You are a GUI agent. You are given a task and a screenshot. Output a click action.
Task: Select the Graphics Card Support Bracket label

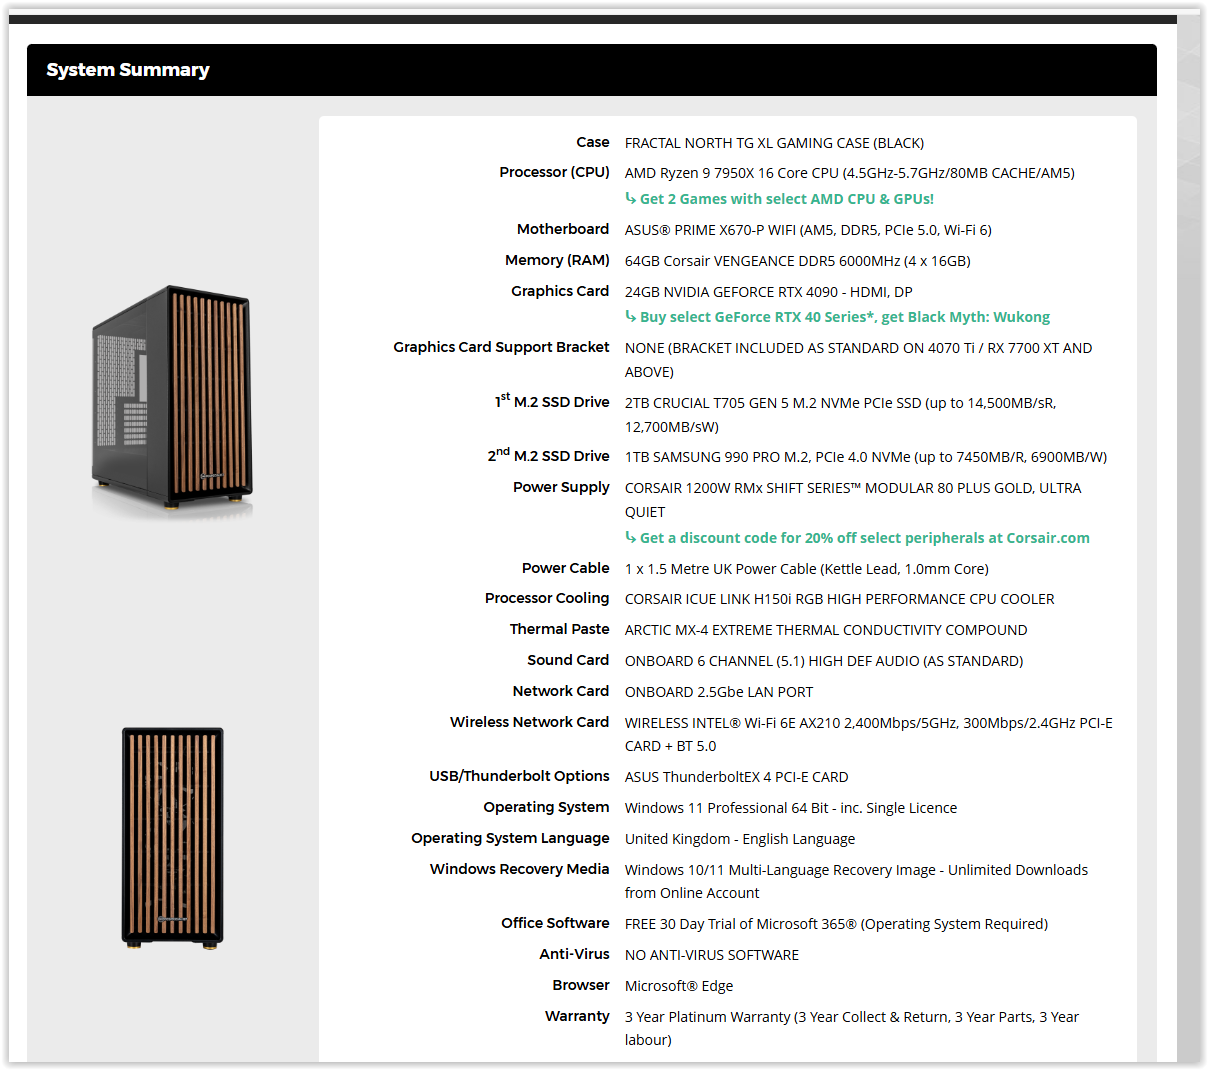click(500, 347)
